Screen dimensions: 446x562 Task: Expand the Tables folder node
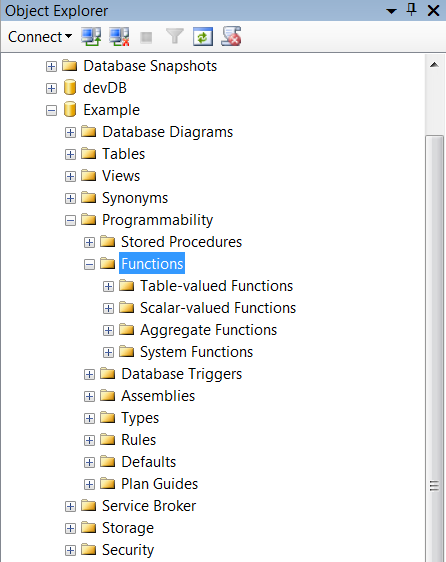click(70, 154)
